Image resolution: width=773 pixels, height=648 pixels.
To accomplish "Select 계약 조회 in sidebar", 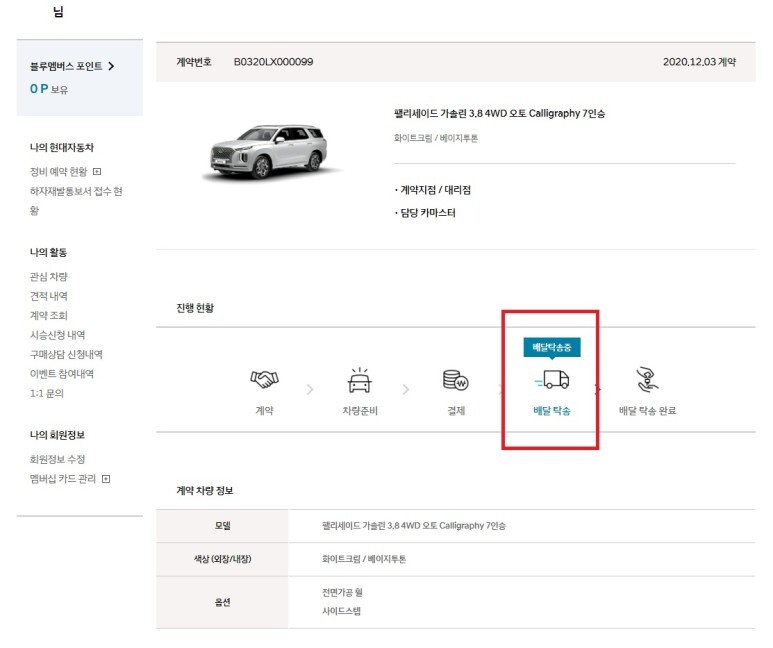I will coord(48,316).
